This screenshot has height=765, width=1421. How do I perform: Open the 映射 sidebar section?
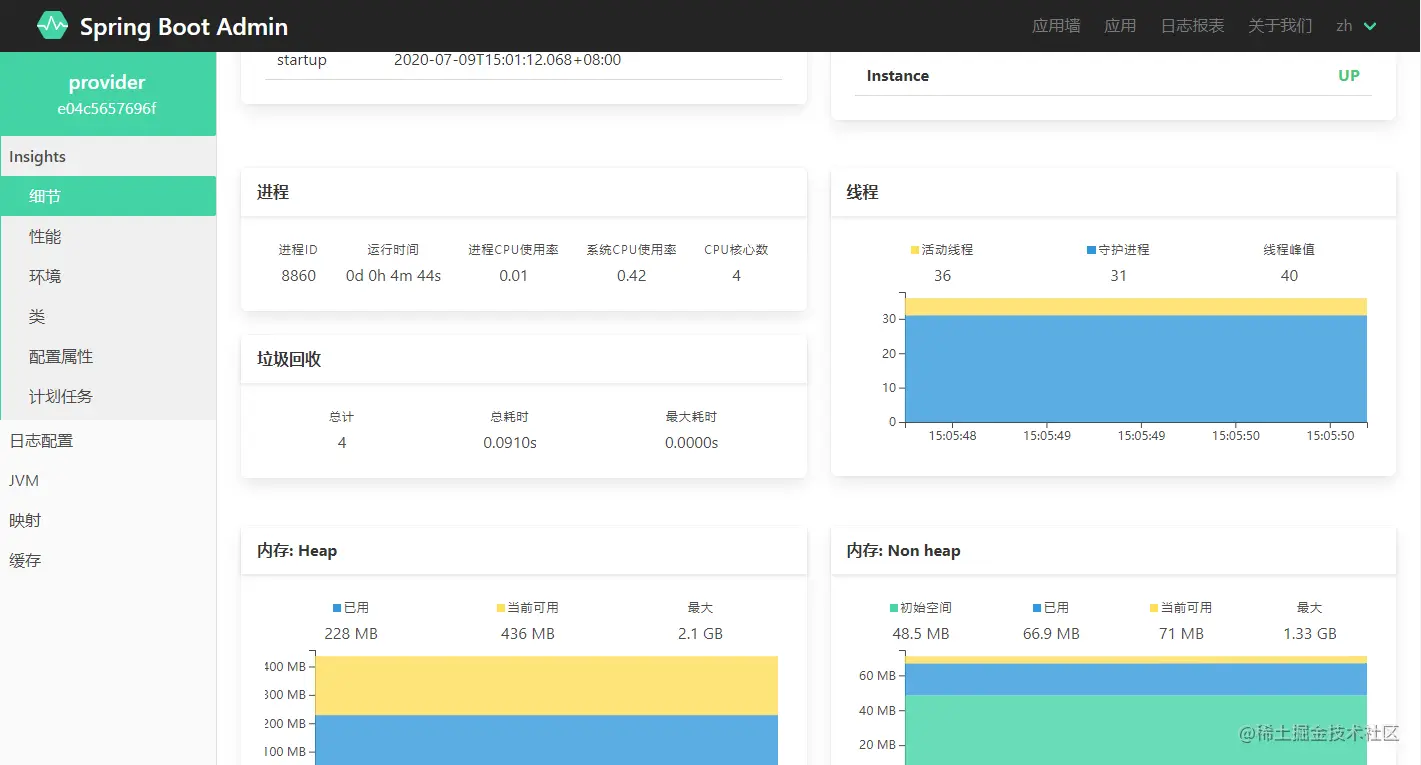pyautogui.click(x=108, y=520)
